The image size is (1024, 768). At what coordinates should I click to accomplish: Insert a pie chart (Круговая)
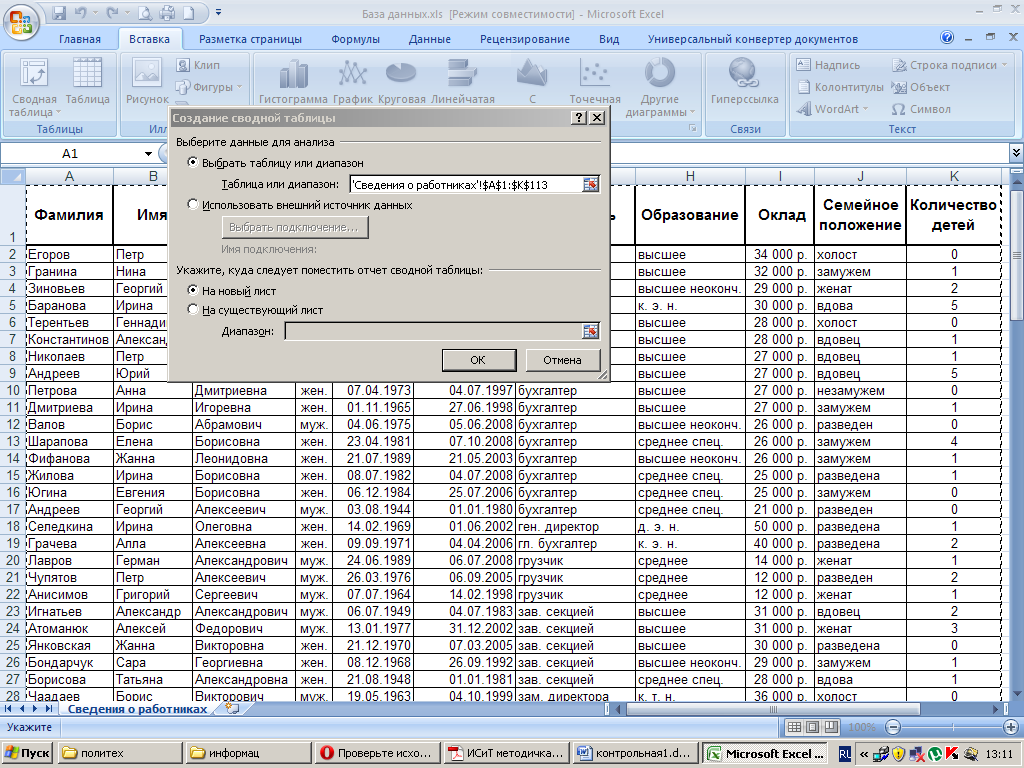tap(401, 82)
